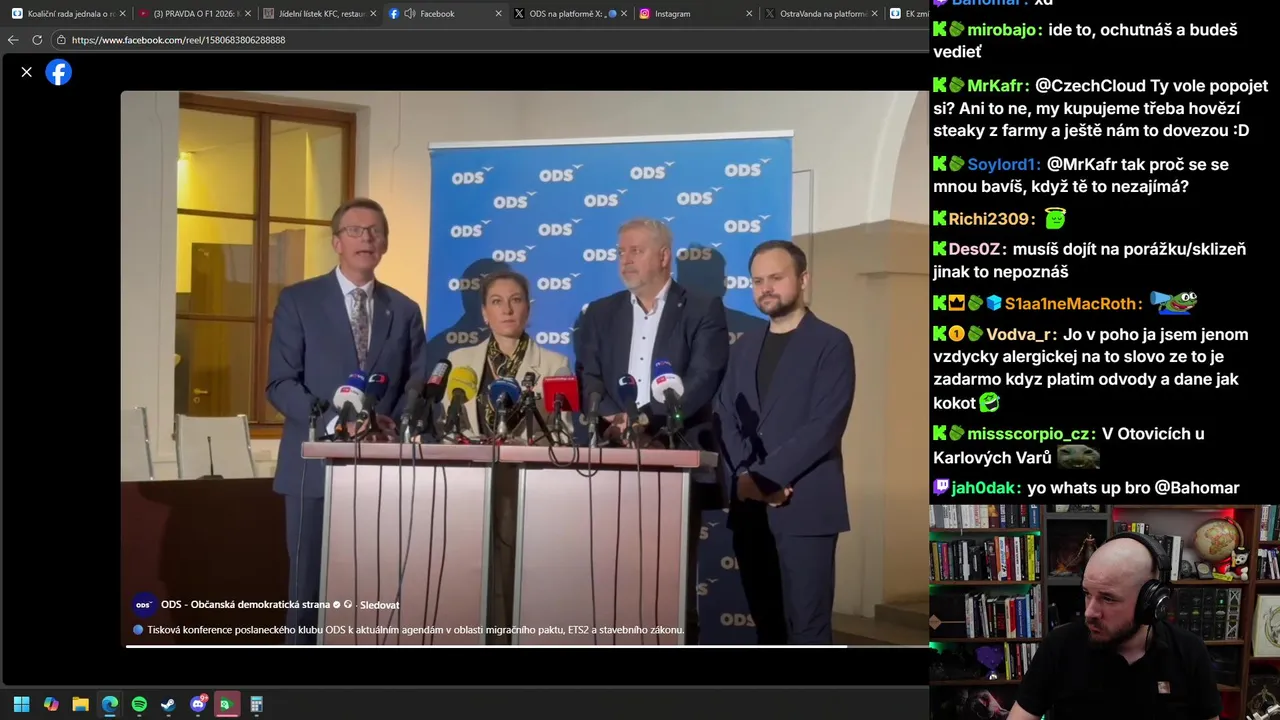Screen dimensions: 1280x720
Task: Click the emote after "kokot" in Vodva_r's message
Action: [x=989, y=402]
